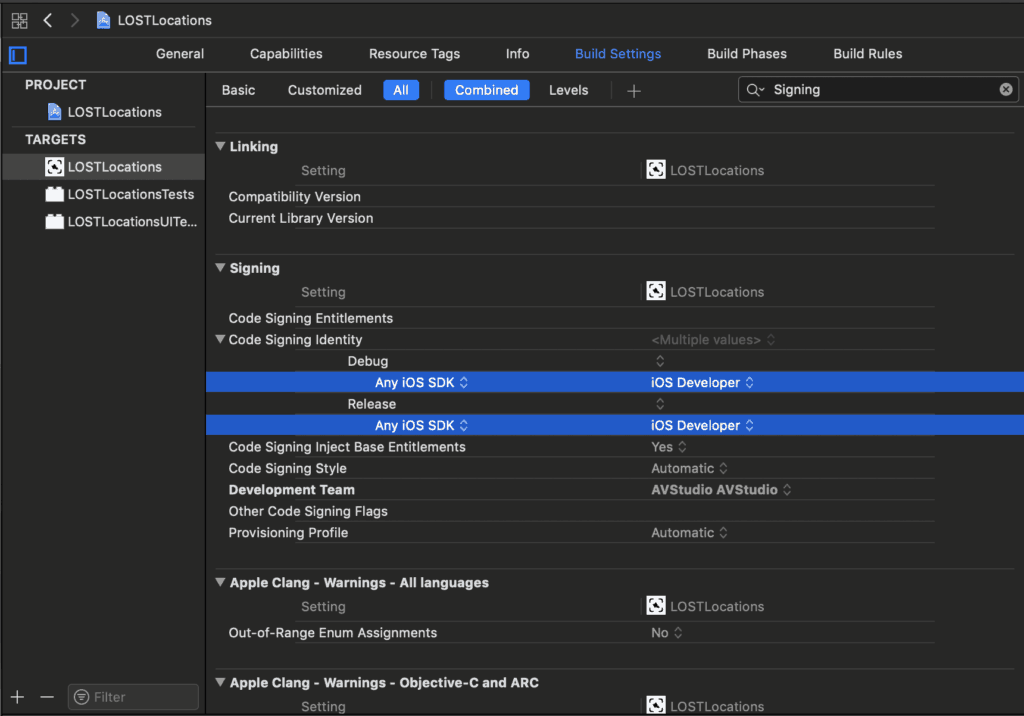
Task: Select Code Signing Inject Base Entitlements name
Action: 347,447
